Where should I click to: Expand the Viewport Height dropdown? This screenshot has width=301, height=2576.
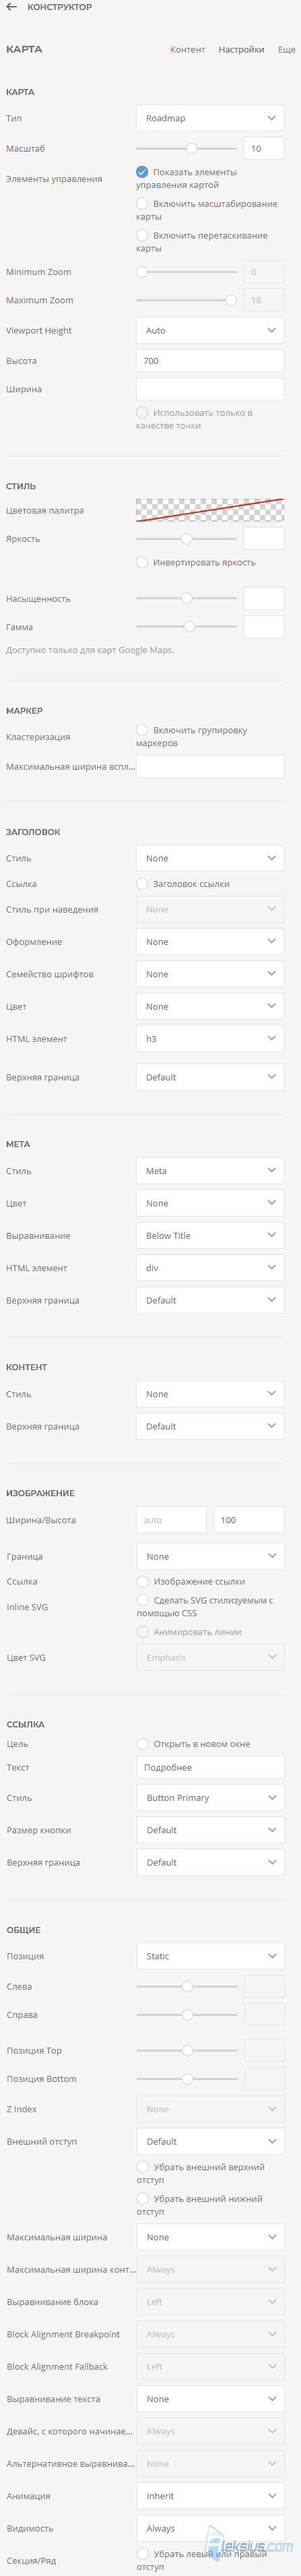click(x=210, y=330)
